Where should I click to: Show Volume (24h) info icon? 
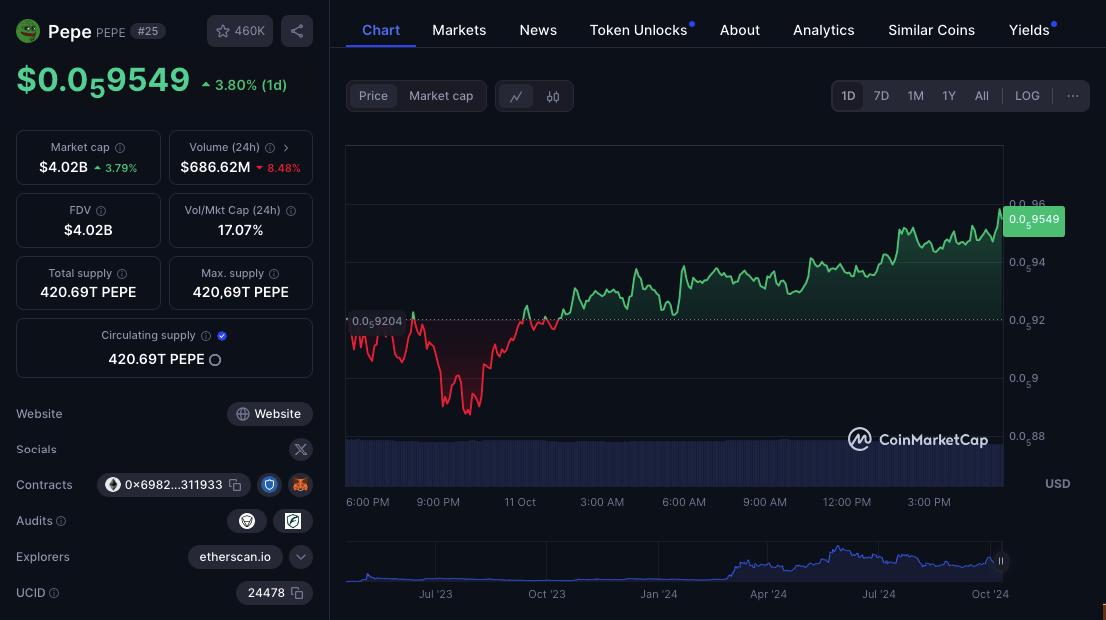pos(270,148)
